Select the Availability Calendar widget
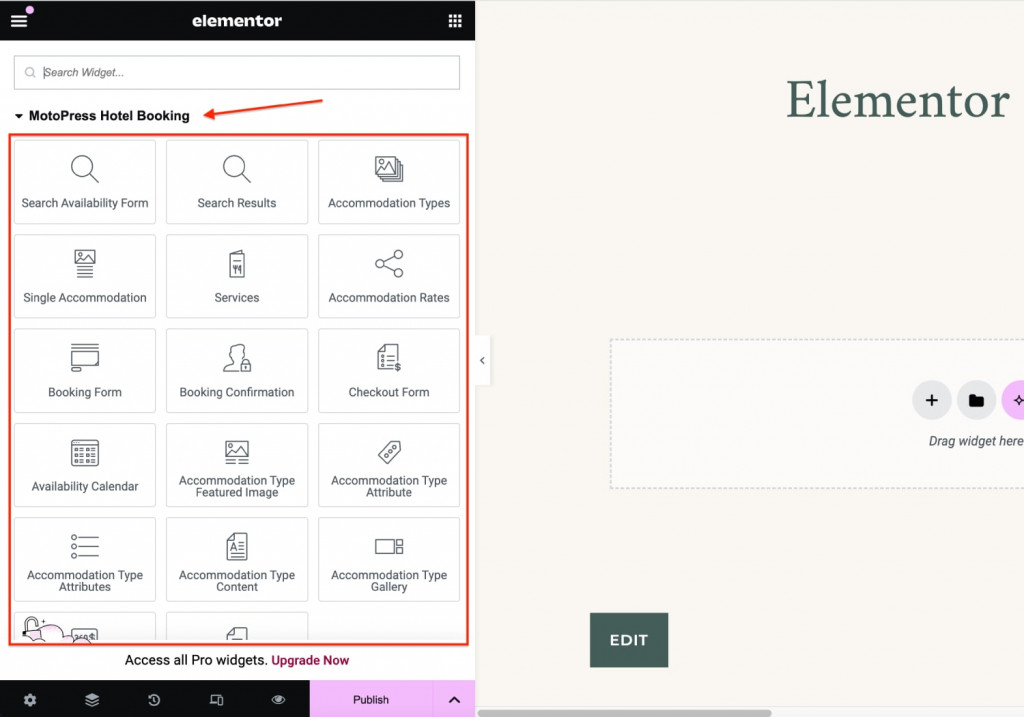The width and height of the screenshot is (1024, 717). click(x=85, y=465)
